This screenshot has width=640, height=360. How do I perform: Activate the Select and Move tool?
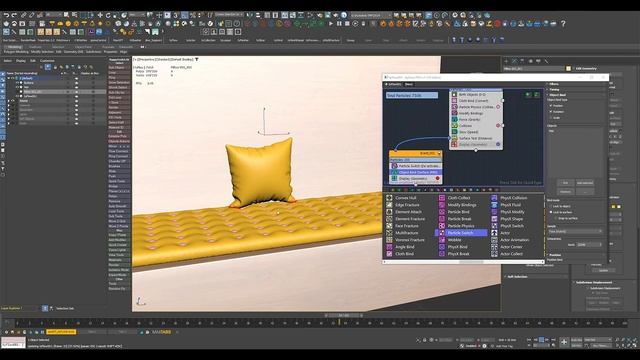(100, 15)
